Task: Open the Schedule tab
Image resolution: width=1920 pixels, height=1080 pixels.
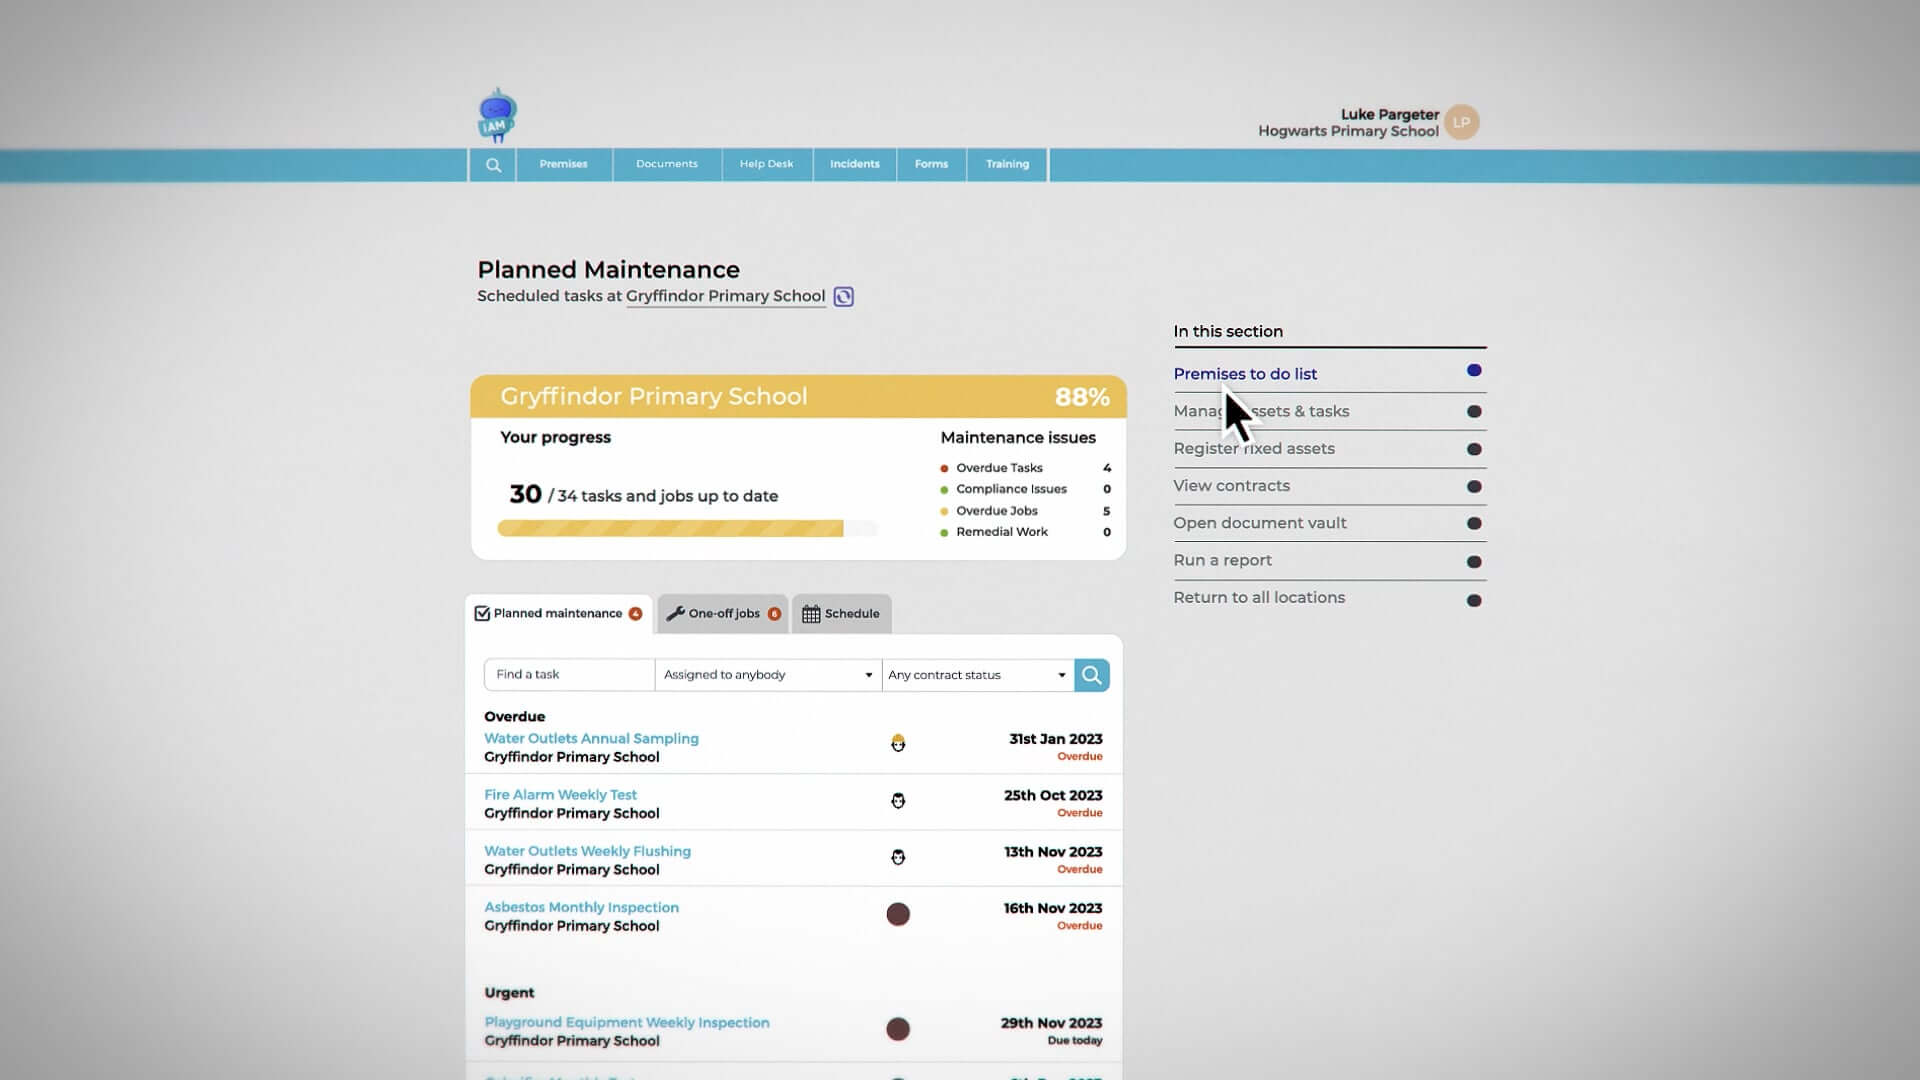Action: click(x=841, y=614)
